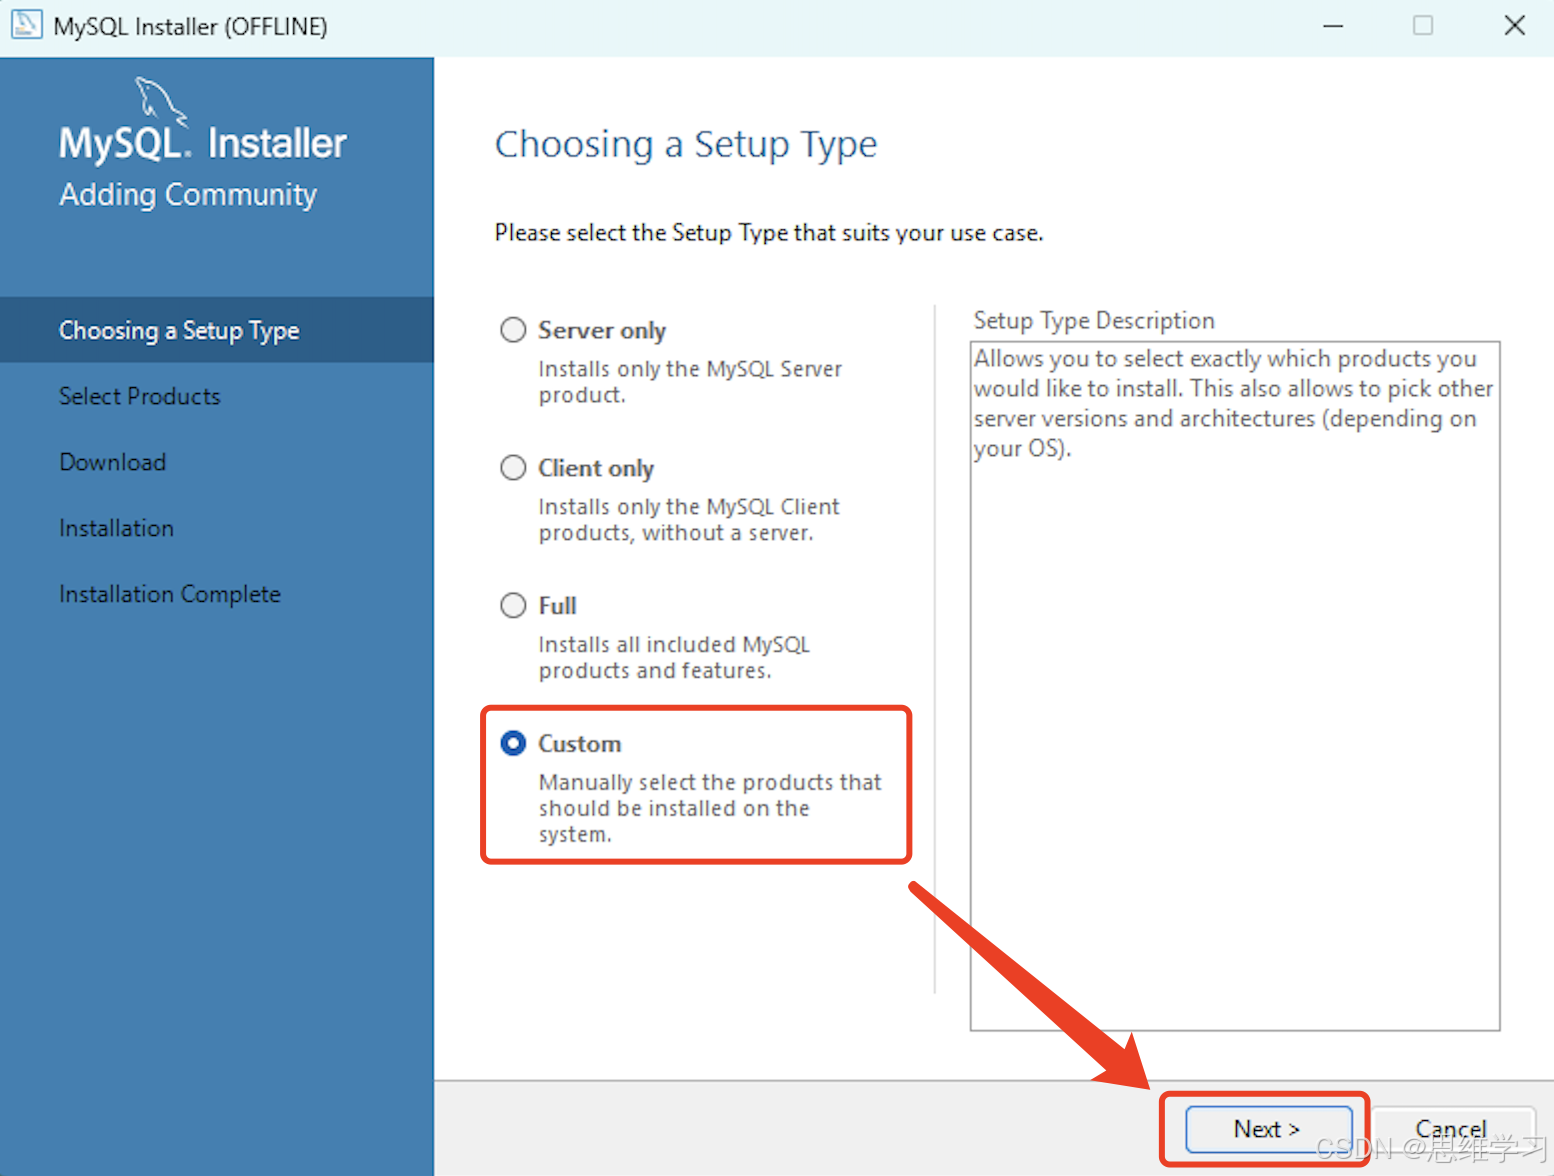Click the 'Setup Type Description' label
1554x1176 pixels.
point(1094,321)
